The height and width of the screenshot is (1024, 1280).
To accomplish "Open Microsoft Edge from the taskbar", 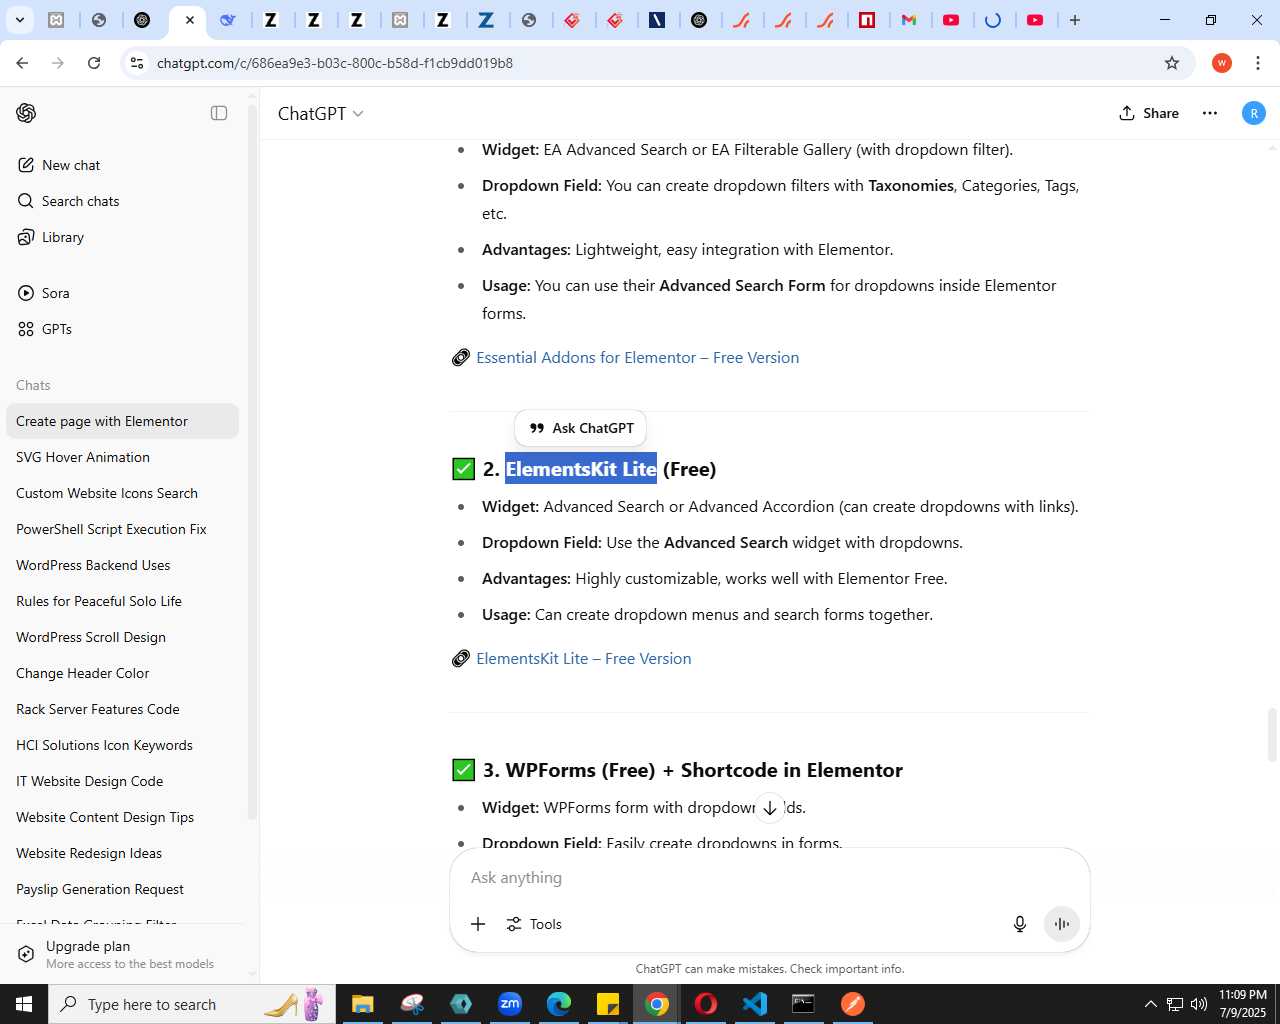I will pos(559,1004).
